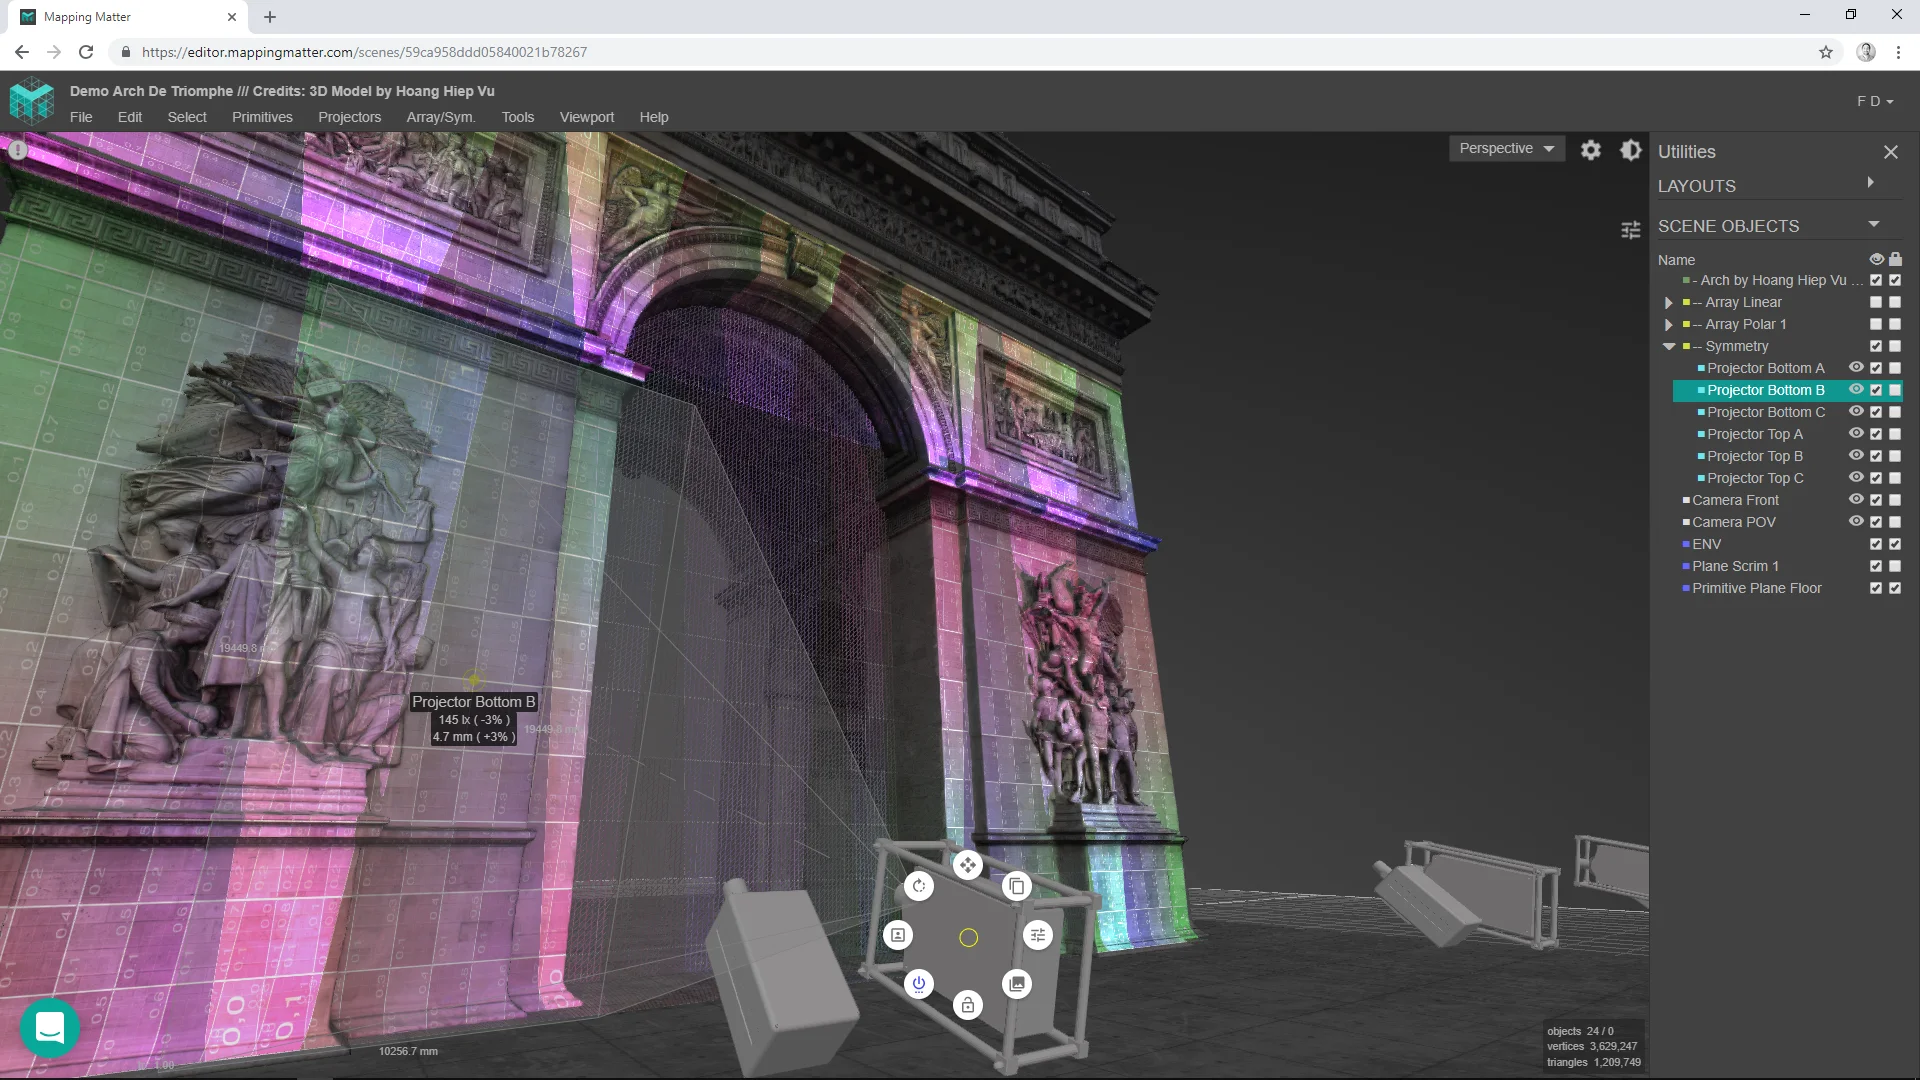Duplicate the projector via the radial gizmo

[x=1017, y=886]
